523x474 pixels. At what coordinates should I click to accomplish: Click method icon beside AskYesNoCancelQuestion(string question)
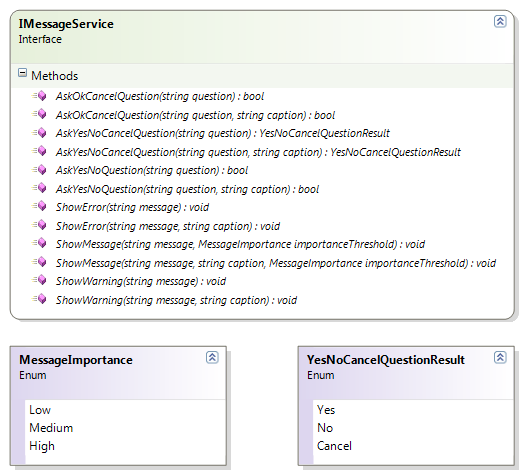39,133
